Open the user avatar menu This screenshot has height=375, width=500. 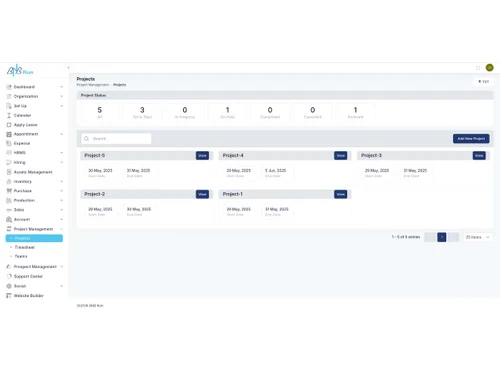pos(489,68)
